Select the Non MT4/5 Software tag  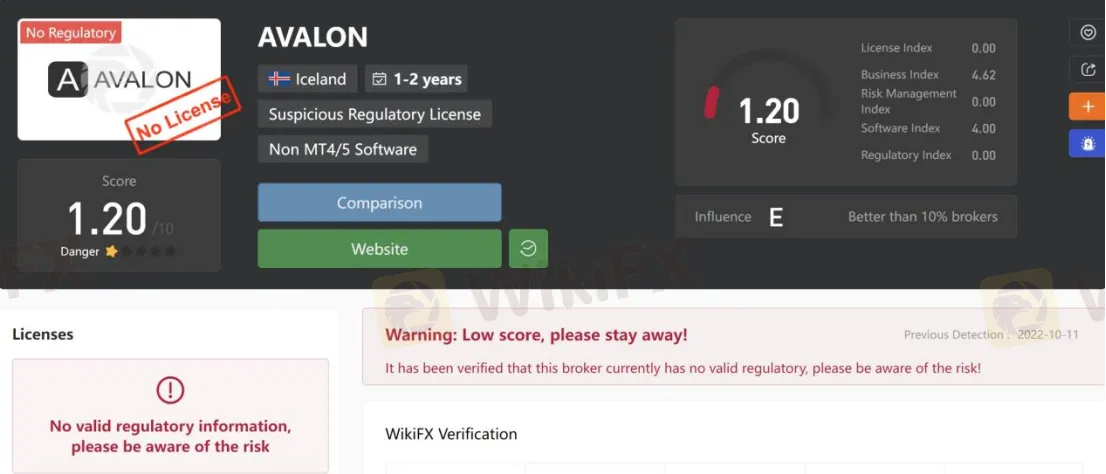click(343, 149)
